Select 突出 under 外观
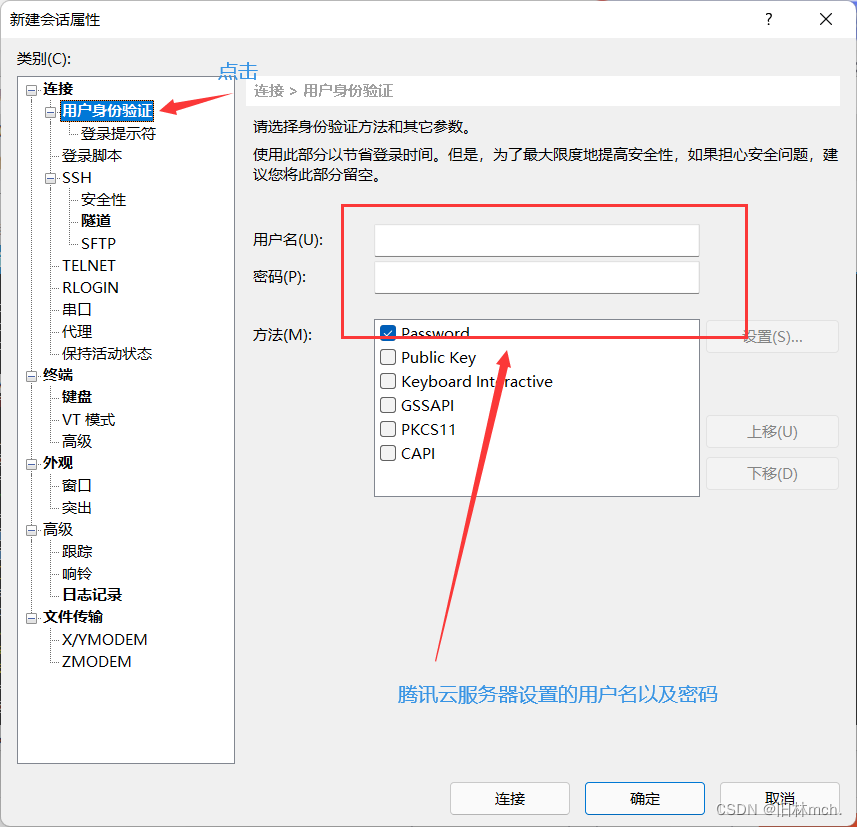Viewport: 857px width, 827px height. click(x=77, y=508)
